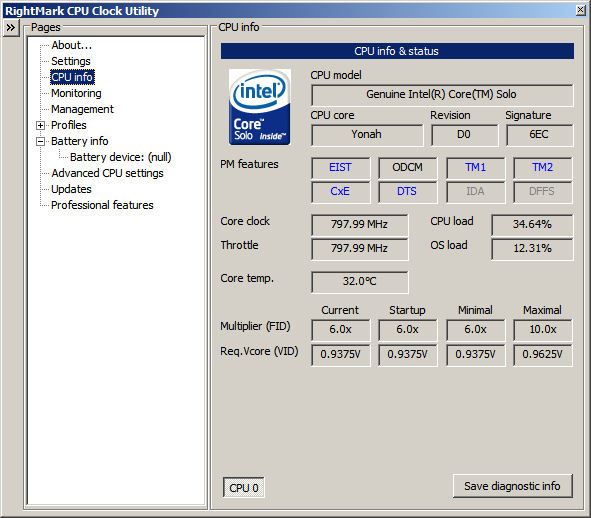The height and width of the screenshot is (518, 591).
Task: Click the Minimal multiplier 6.0x value
Action: tap(475, 330)
